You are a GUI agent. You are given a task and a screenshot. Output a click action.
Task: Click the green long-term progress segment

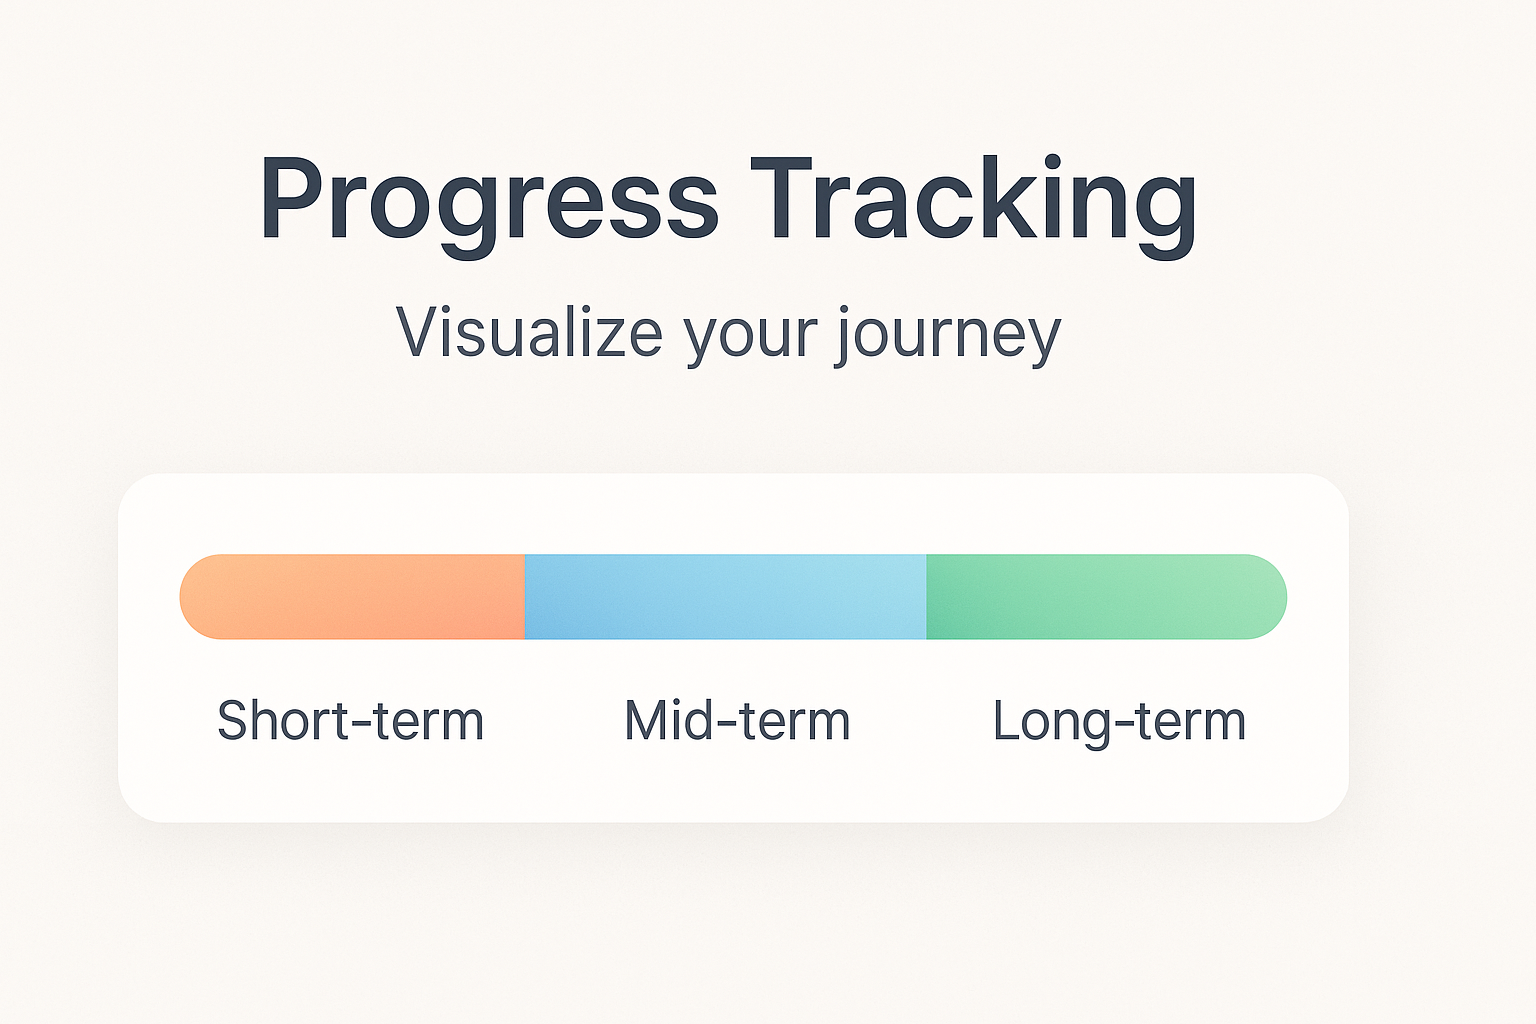point(1105,597)
